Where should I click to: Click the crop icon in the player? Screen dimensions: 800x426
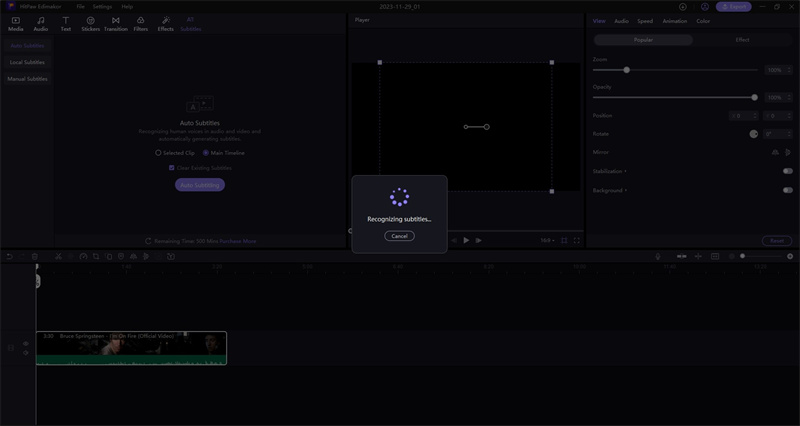[x=564, y=240]
